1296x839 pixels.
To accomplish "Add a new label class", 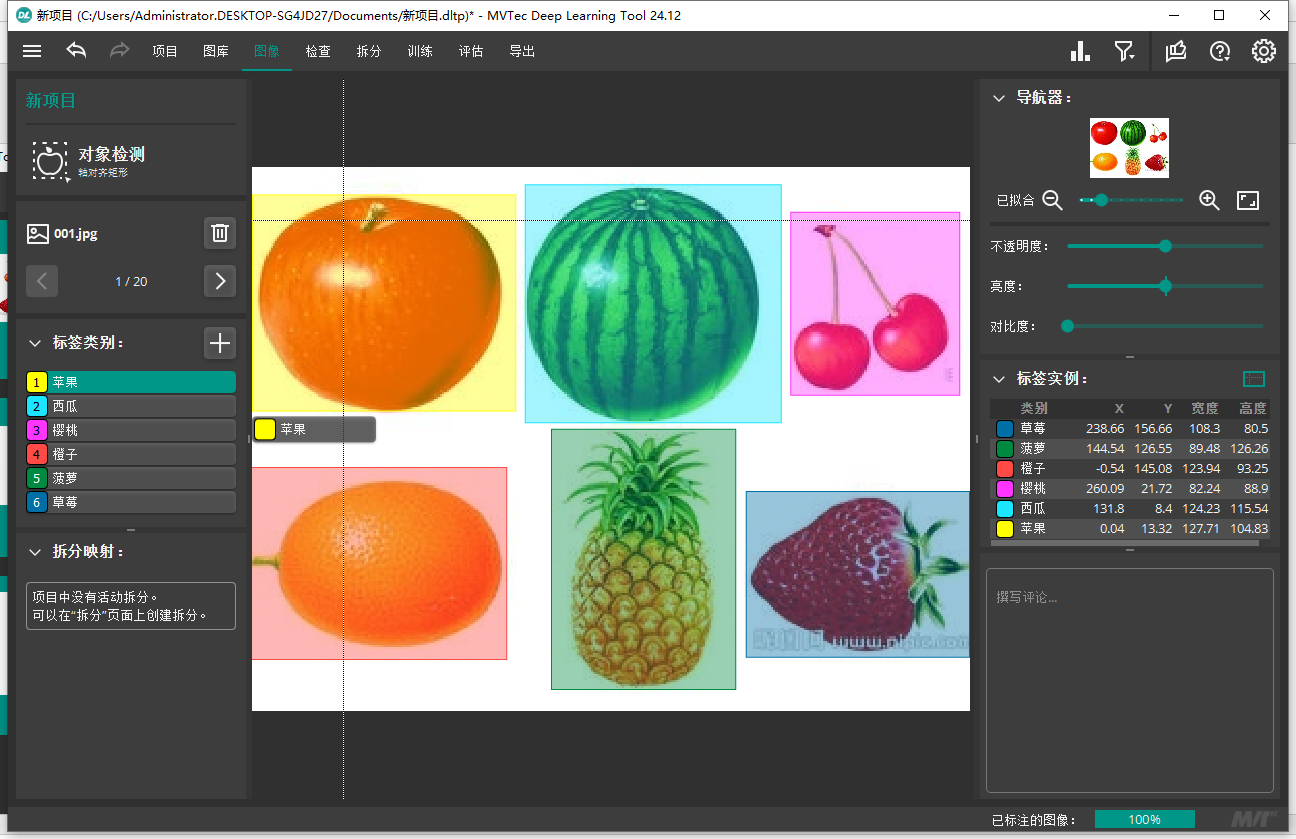I will [220, 343].
